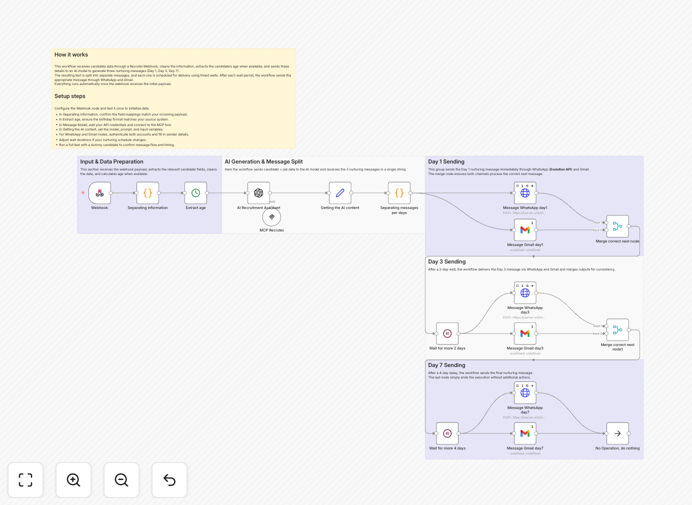This screenshot has height=505, width=692.
Task: Zoom in on the canvas
Action: click(73, 480)
